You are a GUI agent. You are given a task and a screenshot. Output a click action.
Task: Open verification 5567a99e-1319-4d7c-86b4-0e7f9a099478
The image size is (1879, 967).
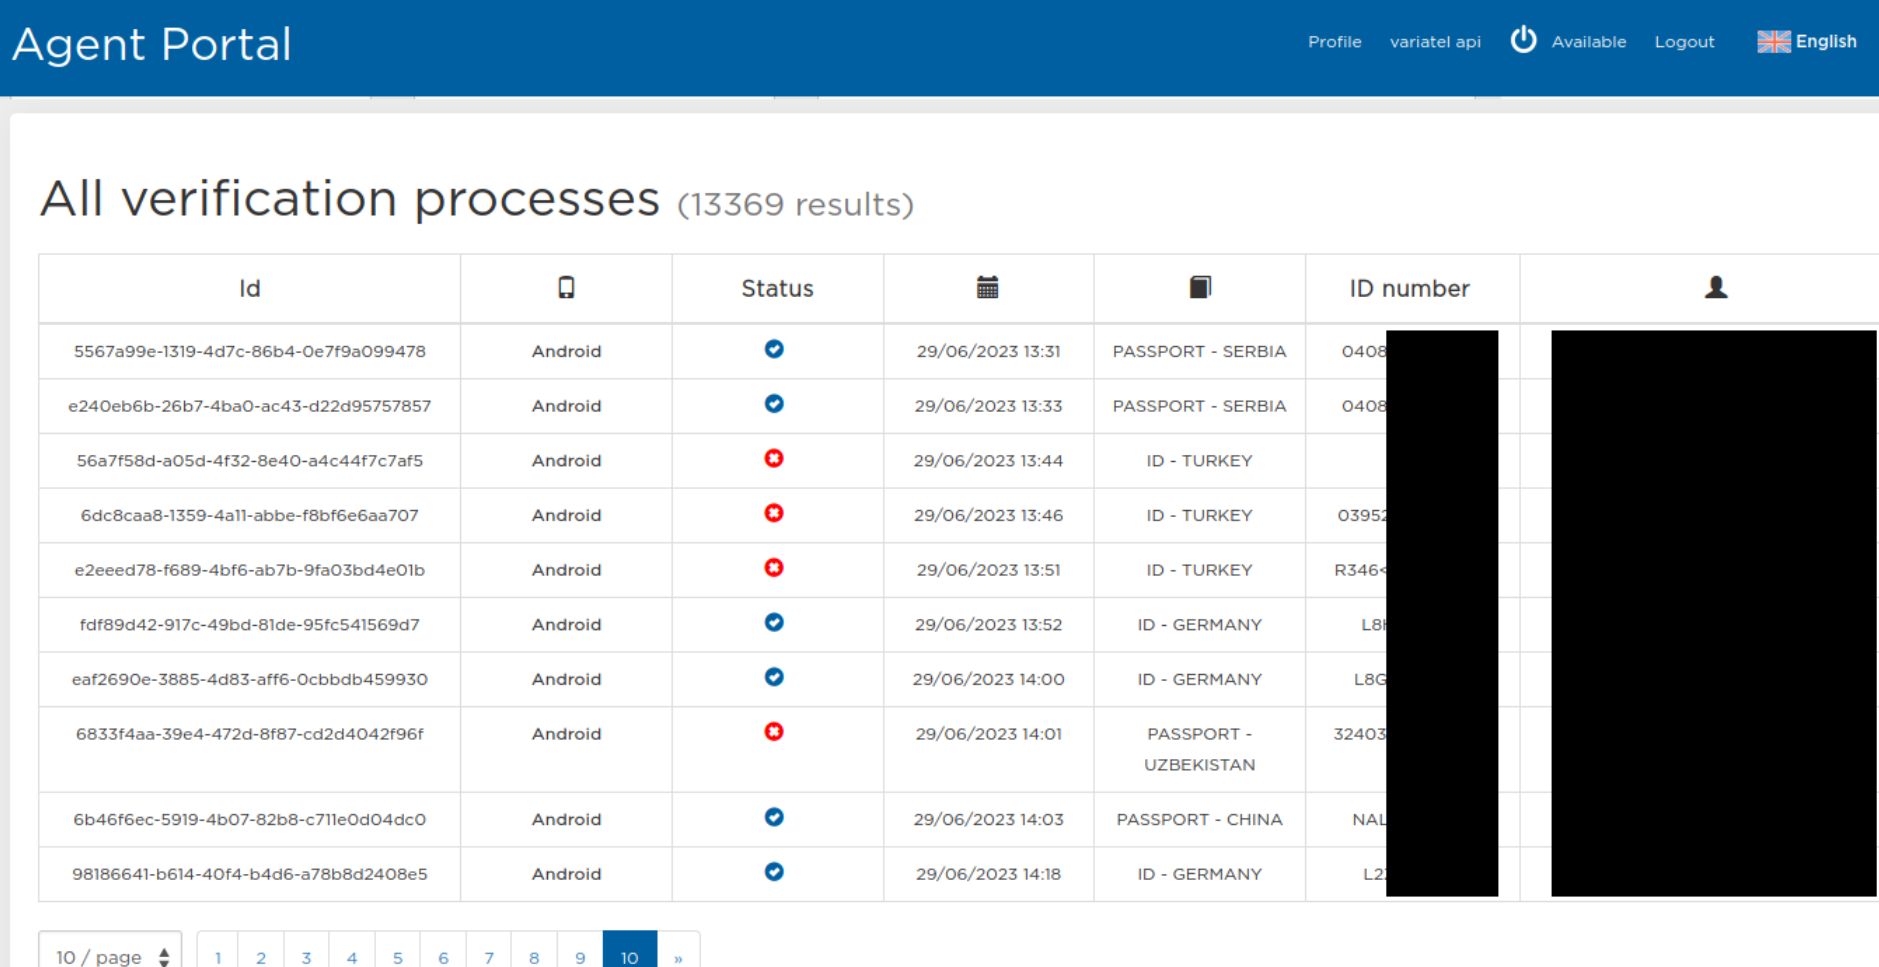point(250,352)
